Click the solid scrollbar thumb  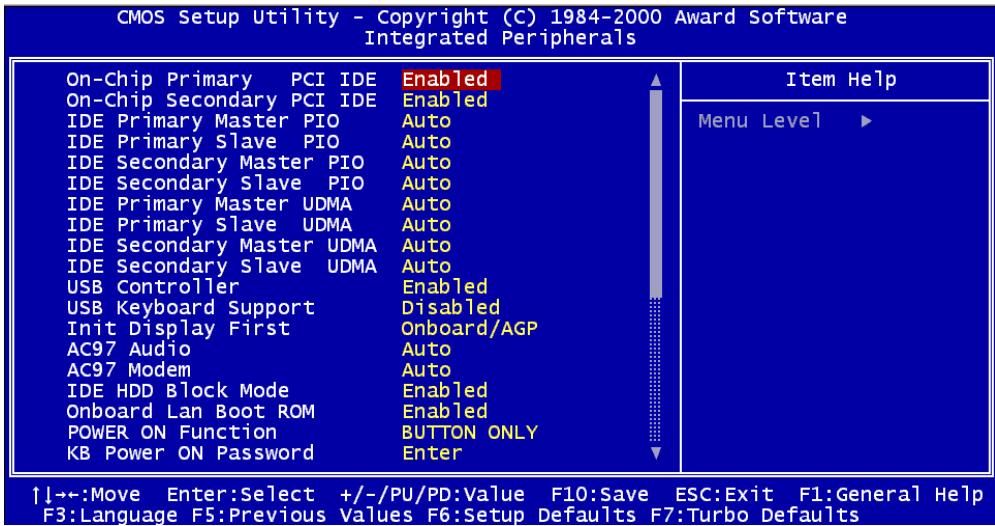(x=656, y=194)
